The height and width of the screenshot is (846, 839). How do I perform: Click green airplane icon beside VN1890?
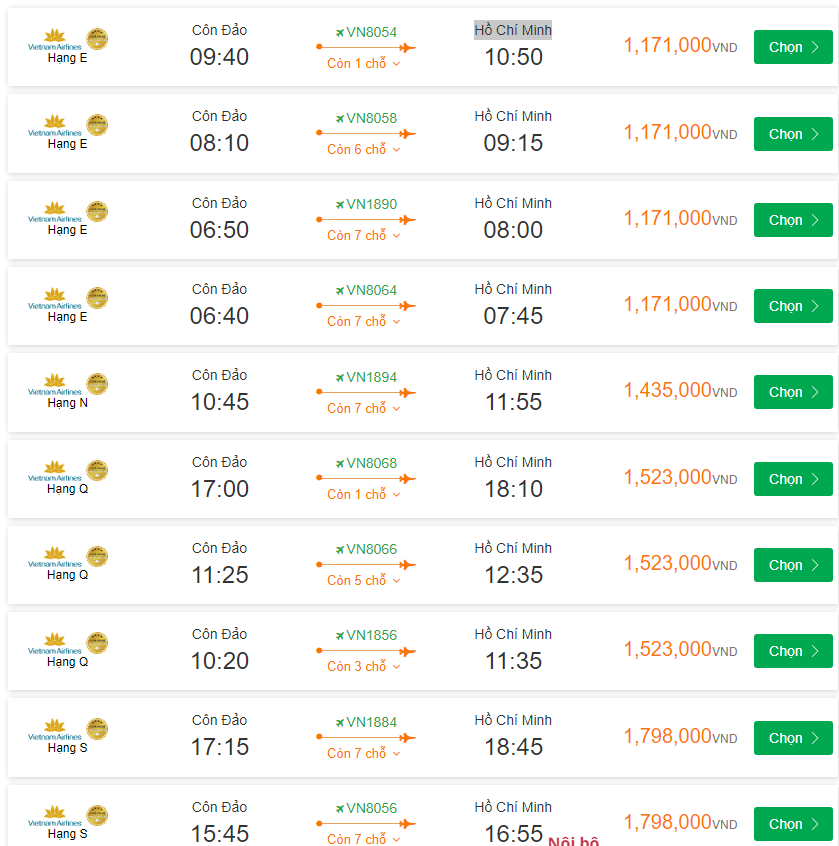(x=340, y=204)
